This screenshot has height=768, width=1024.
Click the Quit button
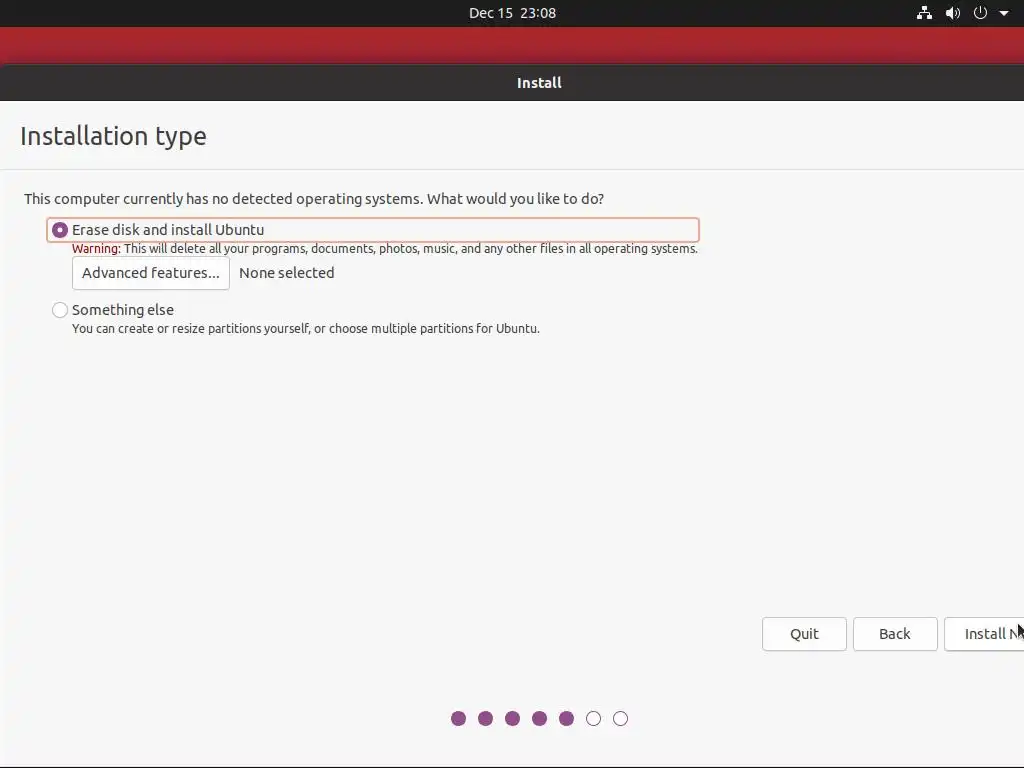(x=804, y=634)
